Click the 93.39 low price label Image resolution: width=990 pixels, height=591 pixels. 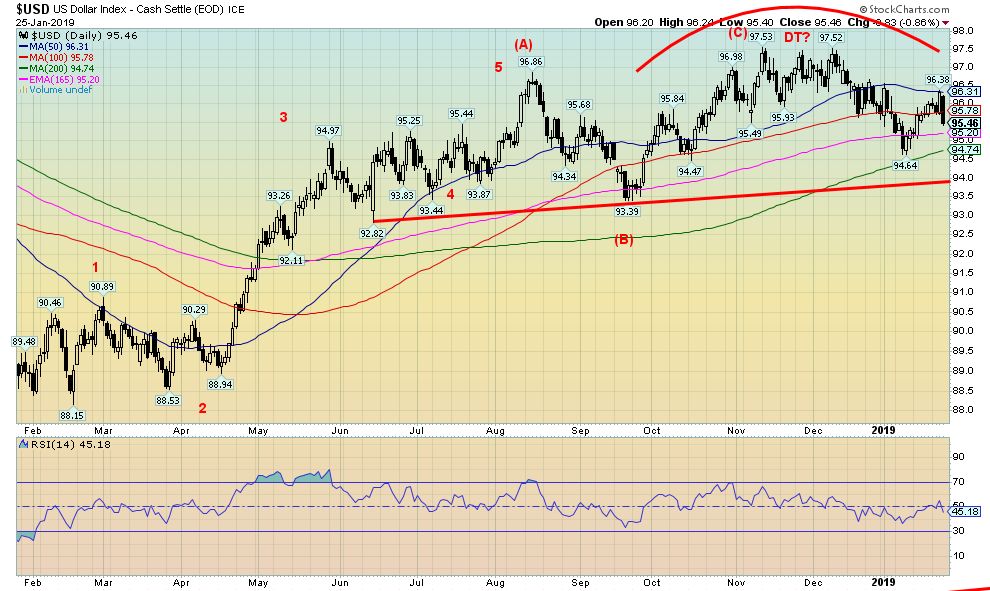(626, 211)
